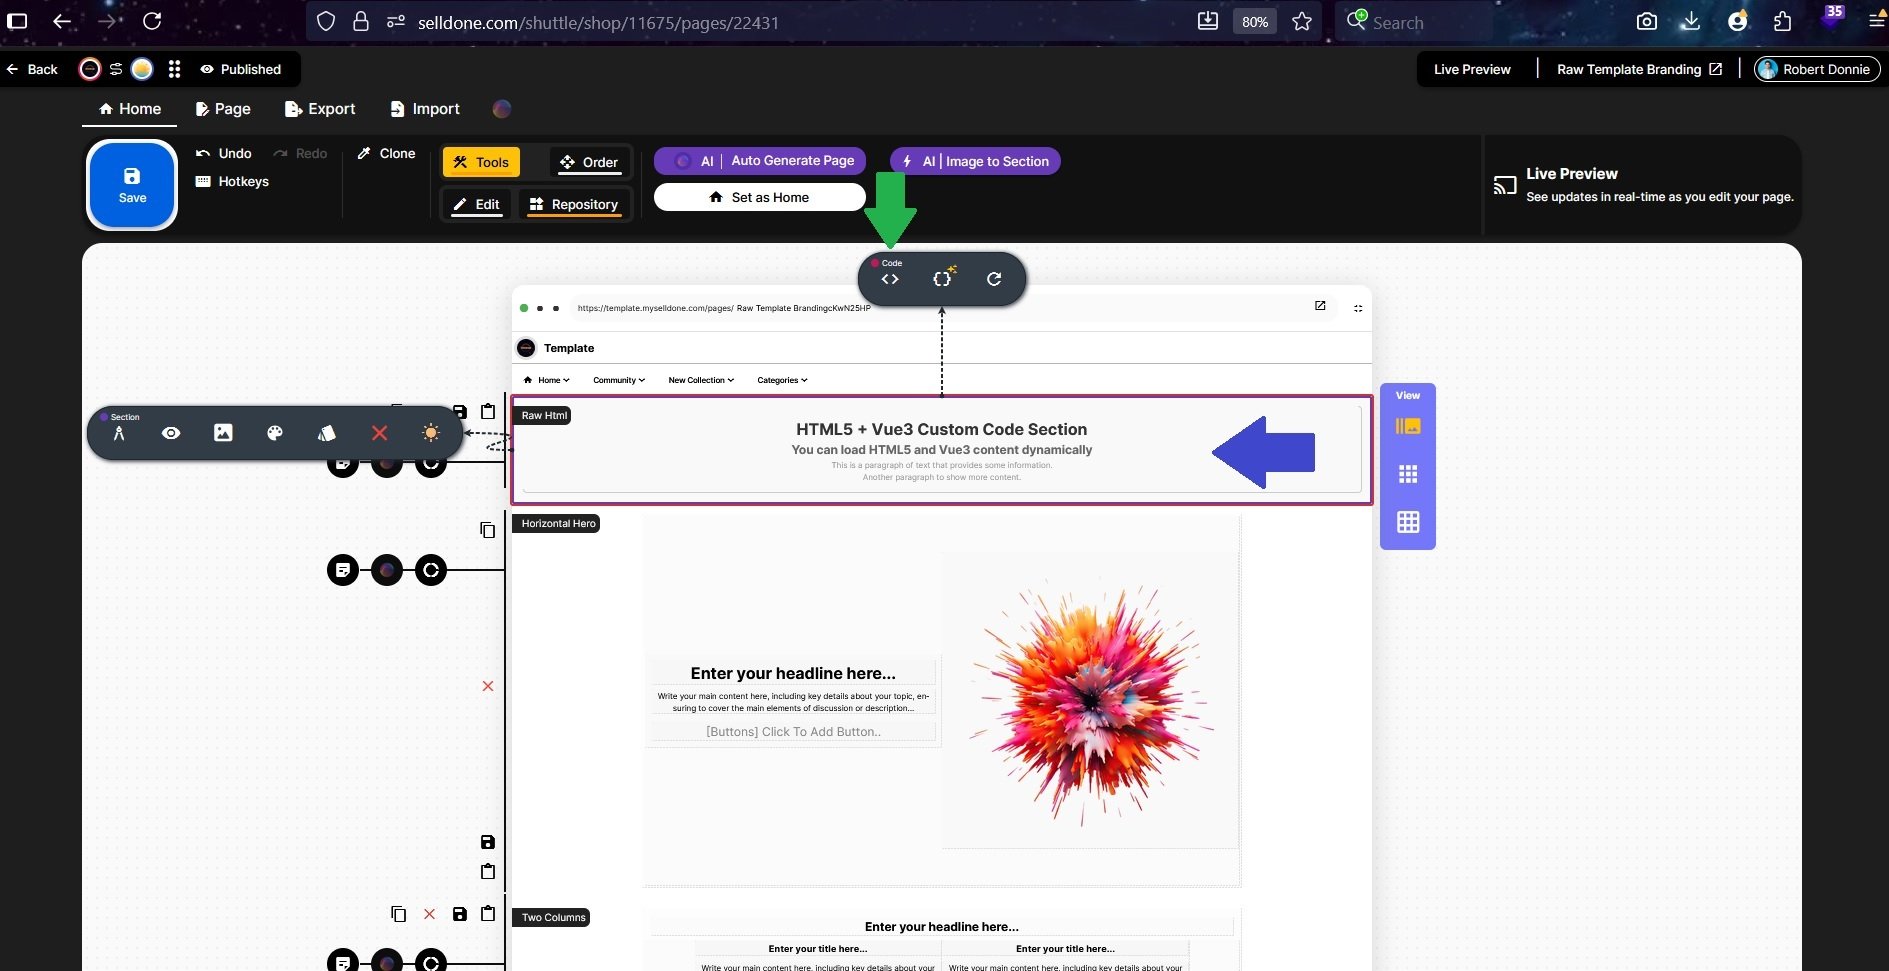Screen dimensions: 1889x971
Task: Click Set as Home button
Action: point(760,197)
